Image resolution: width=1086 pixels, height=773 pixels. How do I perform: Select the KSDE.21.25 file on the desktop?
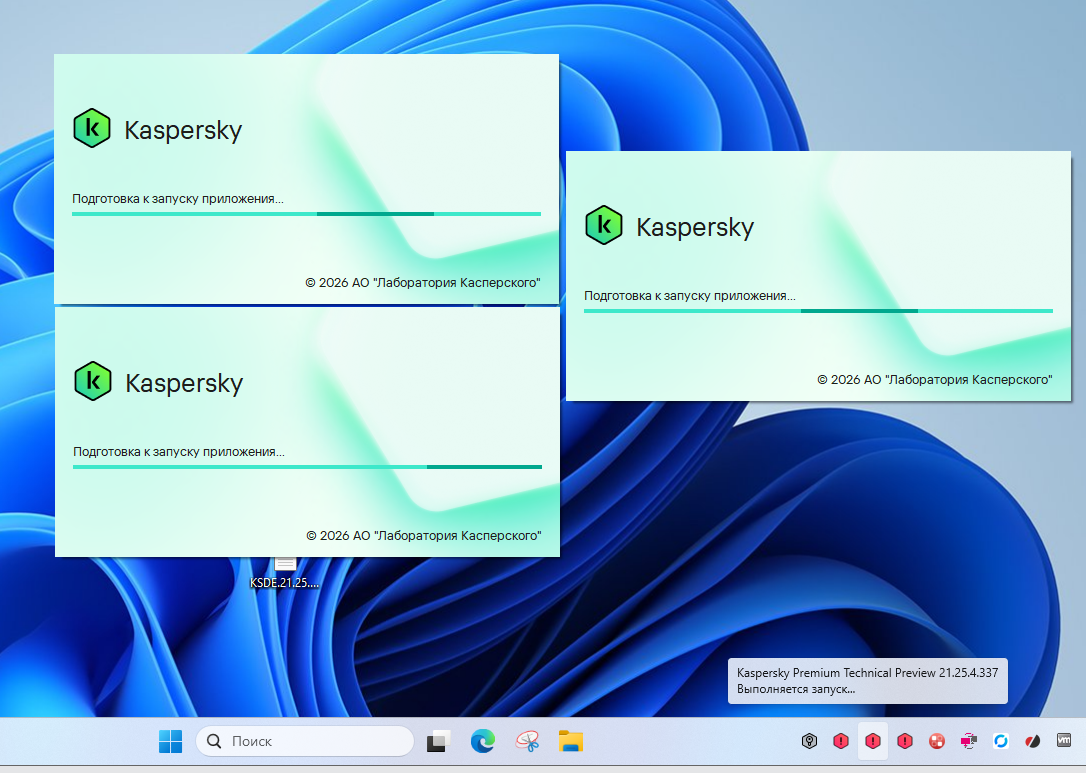coord(285,574)
